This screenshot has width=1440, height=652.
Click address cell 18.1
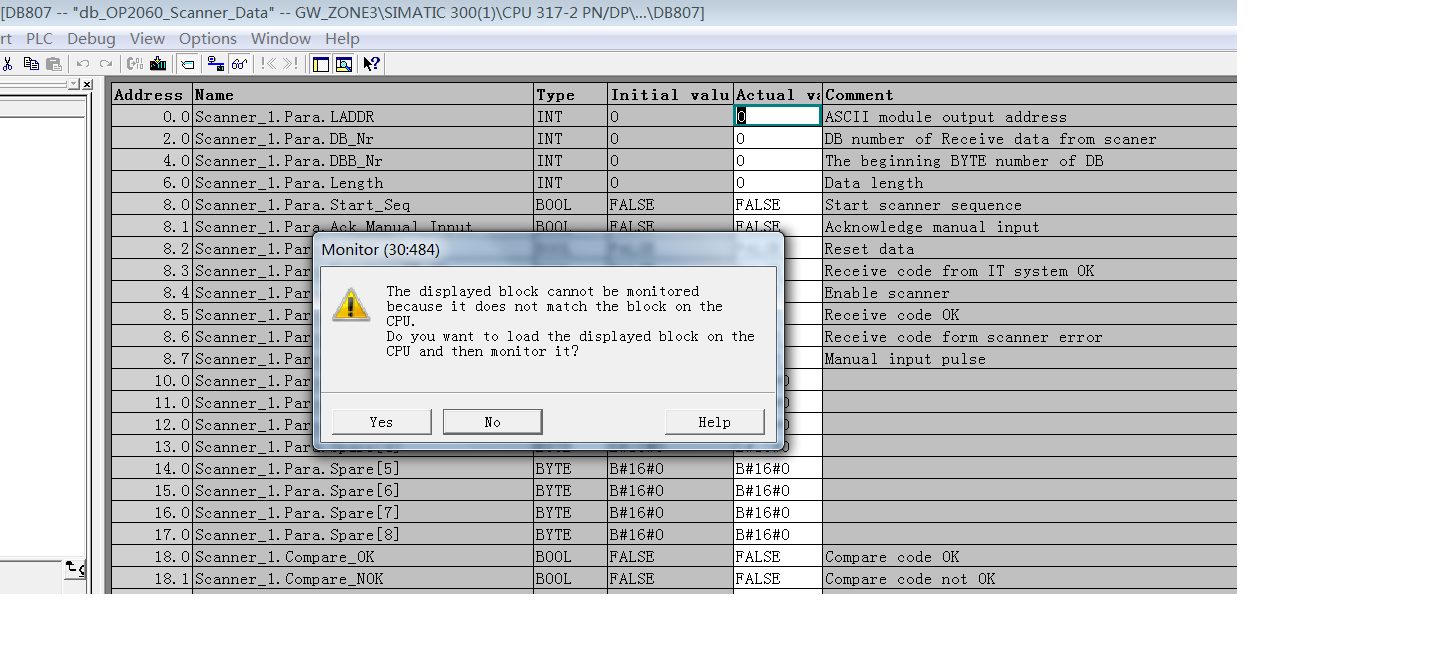(151, 579)
